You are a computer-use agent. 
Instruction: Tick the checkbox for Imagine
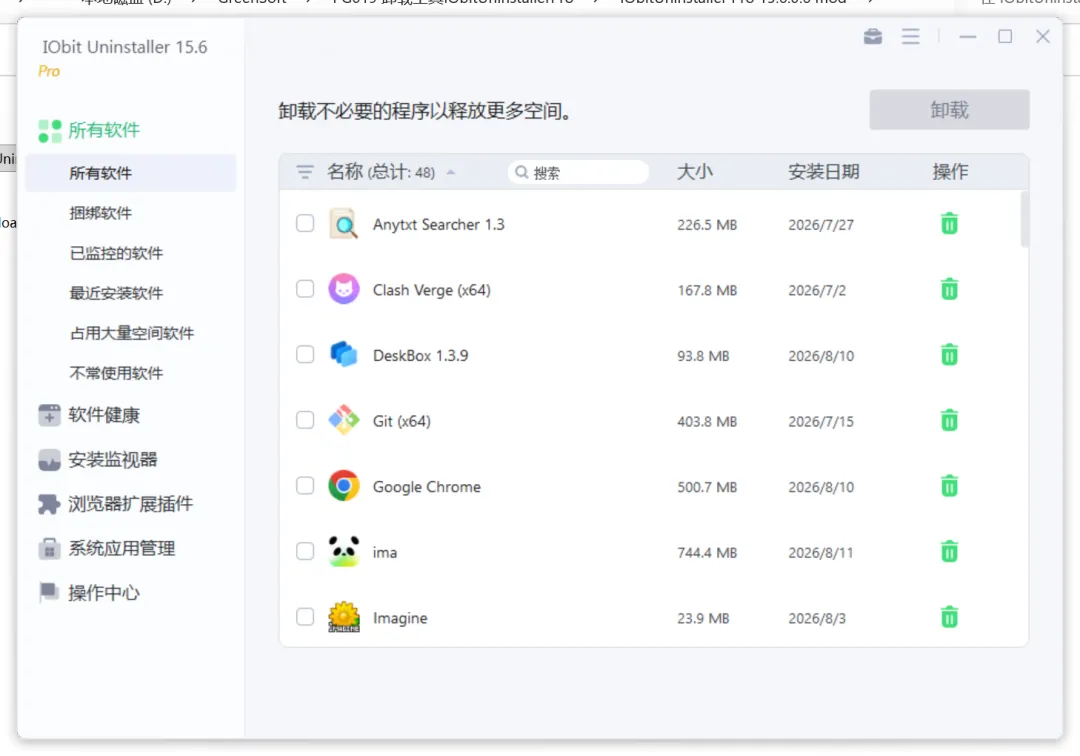pos(305,616)
